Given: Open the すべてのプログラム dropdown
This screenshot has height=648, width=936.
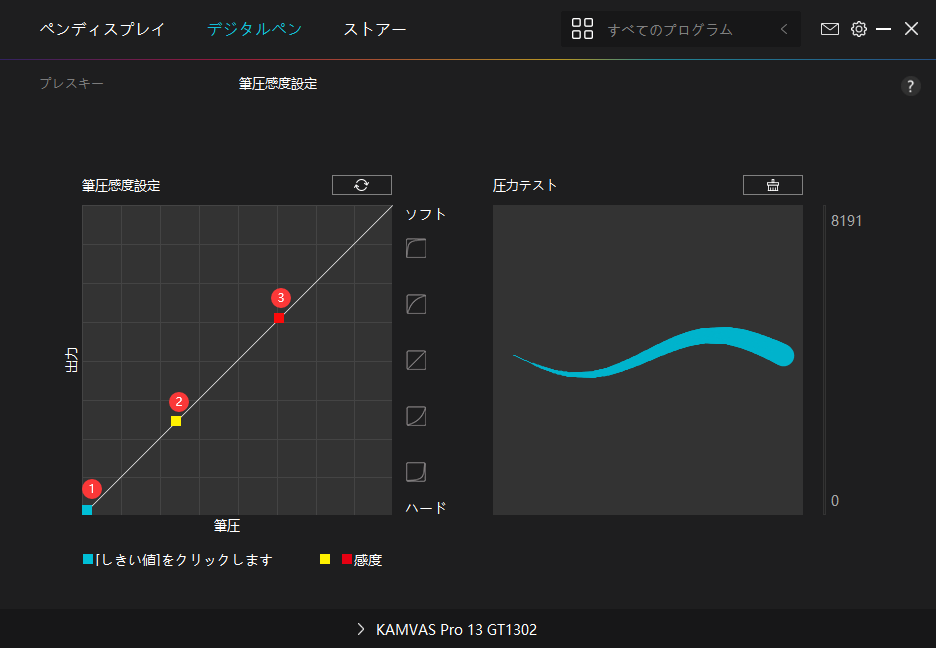Looking at the screenshot, I should pyautogui.click(x=681, y=29).
